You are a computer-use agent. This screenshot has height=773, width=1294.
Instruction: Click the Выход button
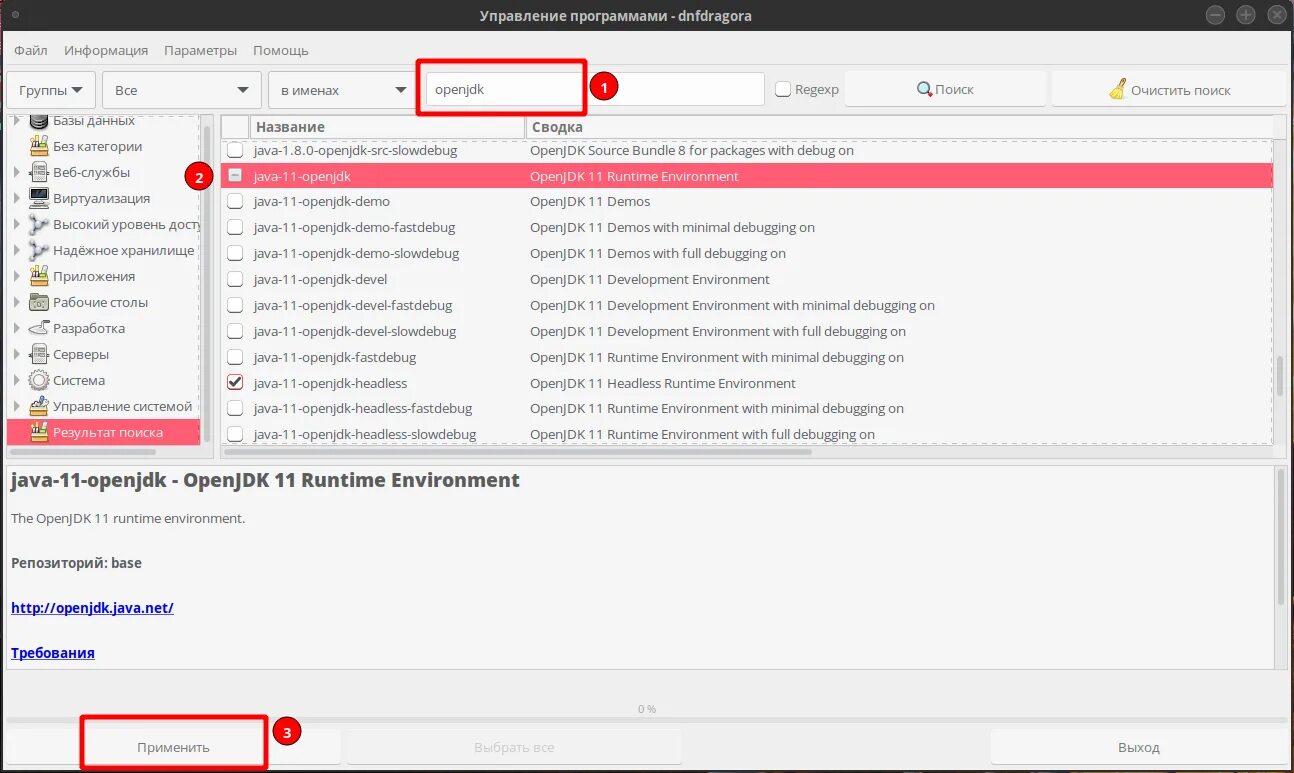click(1139, 747)
